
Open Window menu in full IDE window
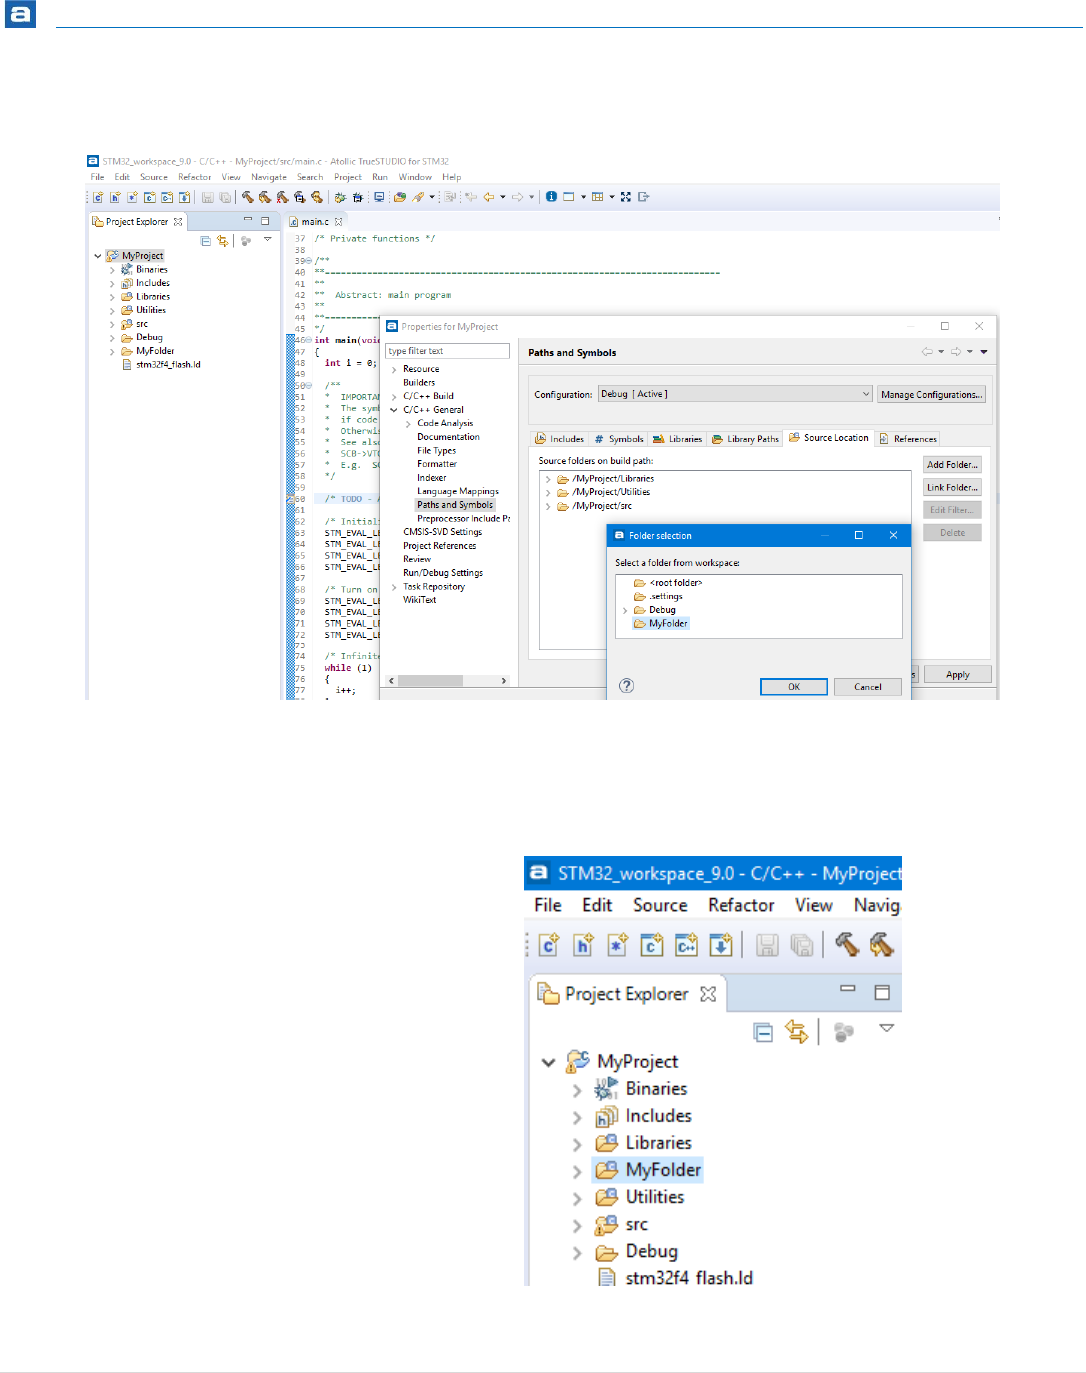[415, 177]
